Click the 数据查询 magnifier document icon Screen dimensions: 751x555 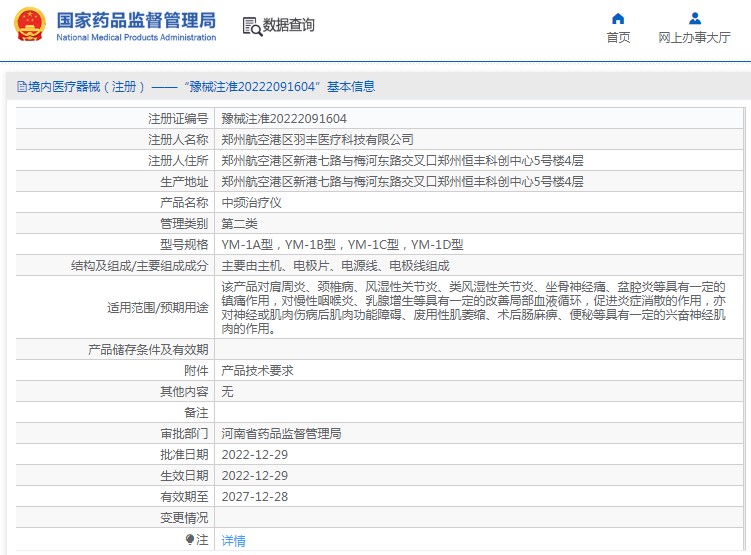(251, 26)
